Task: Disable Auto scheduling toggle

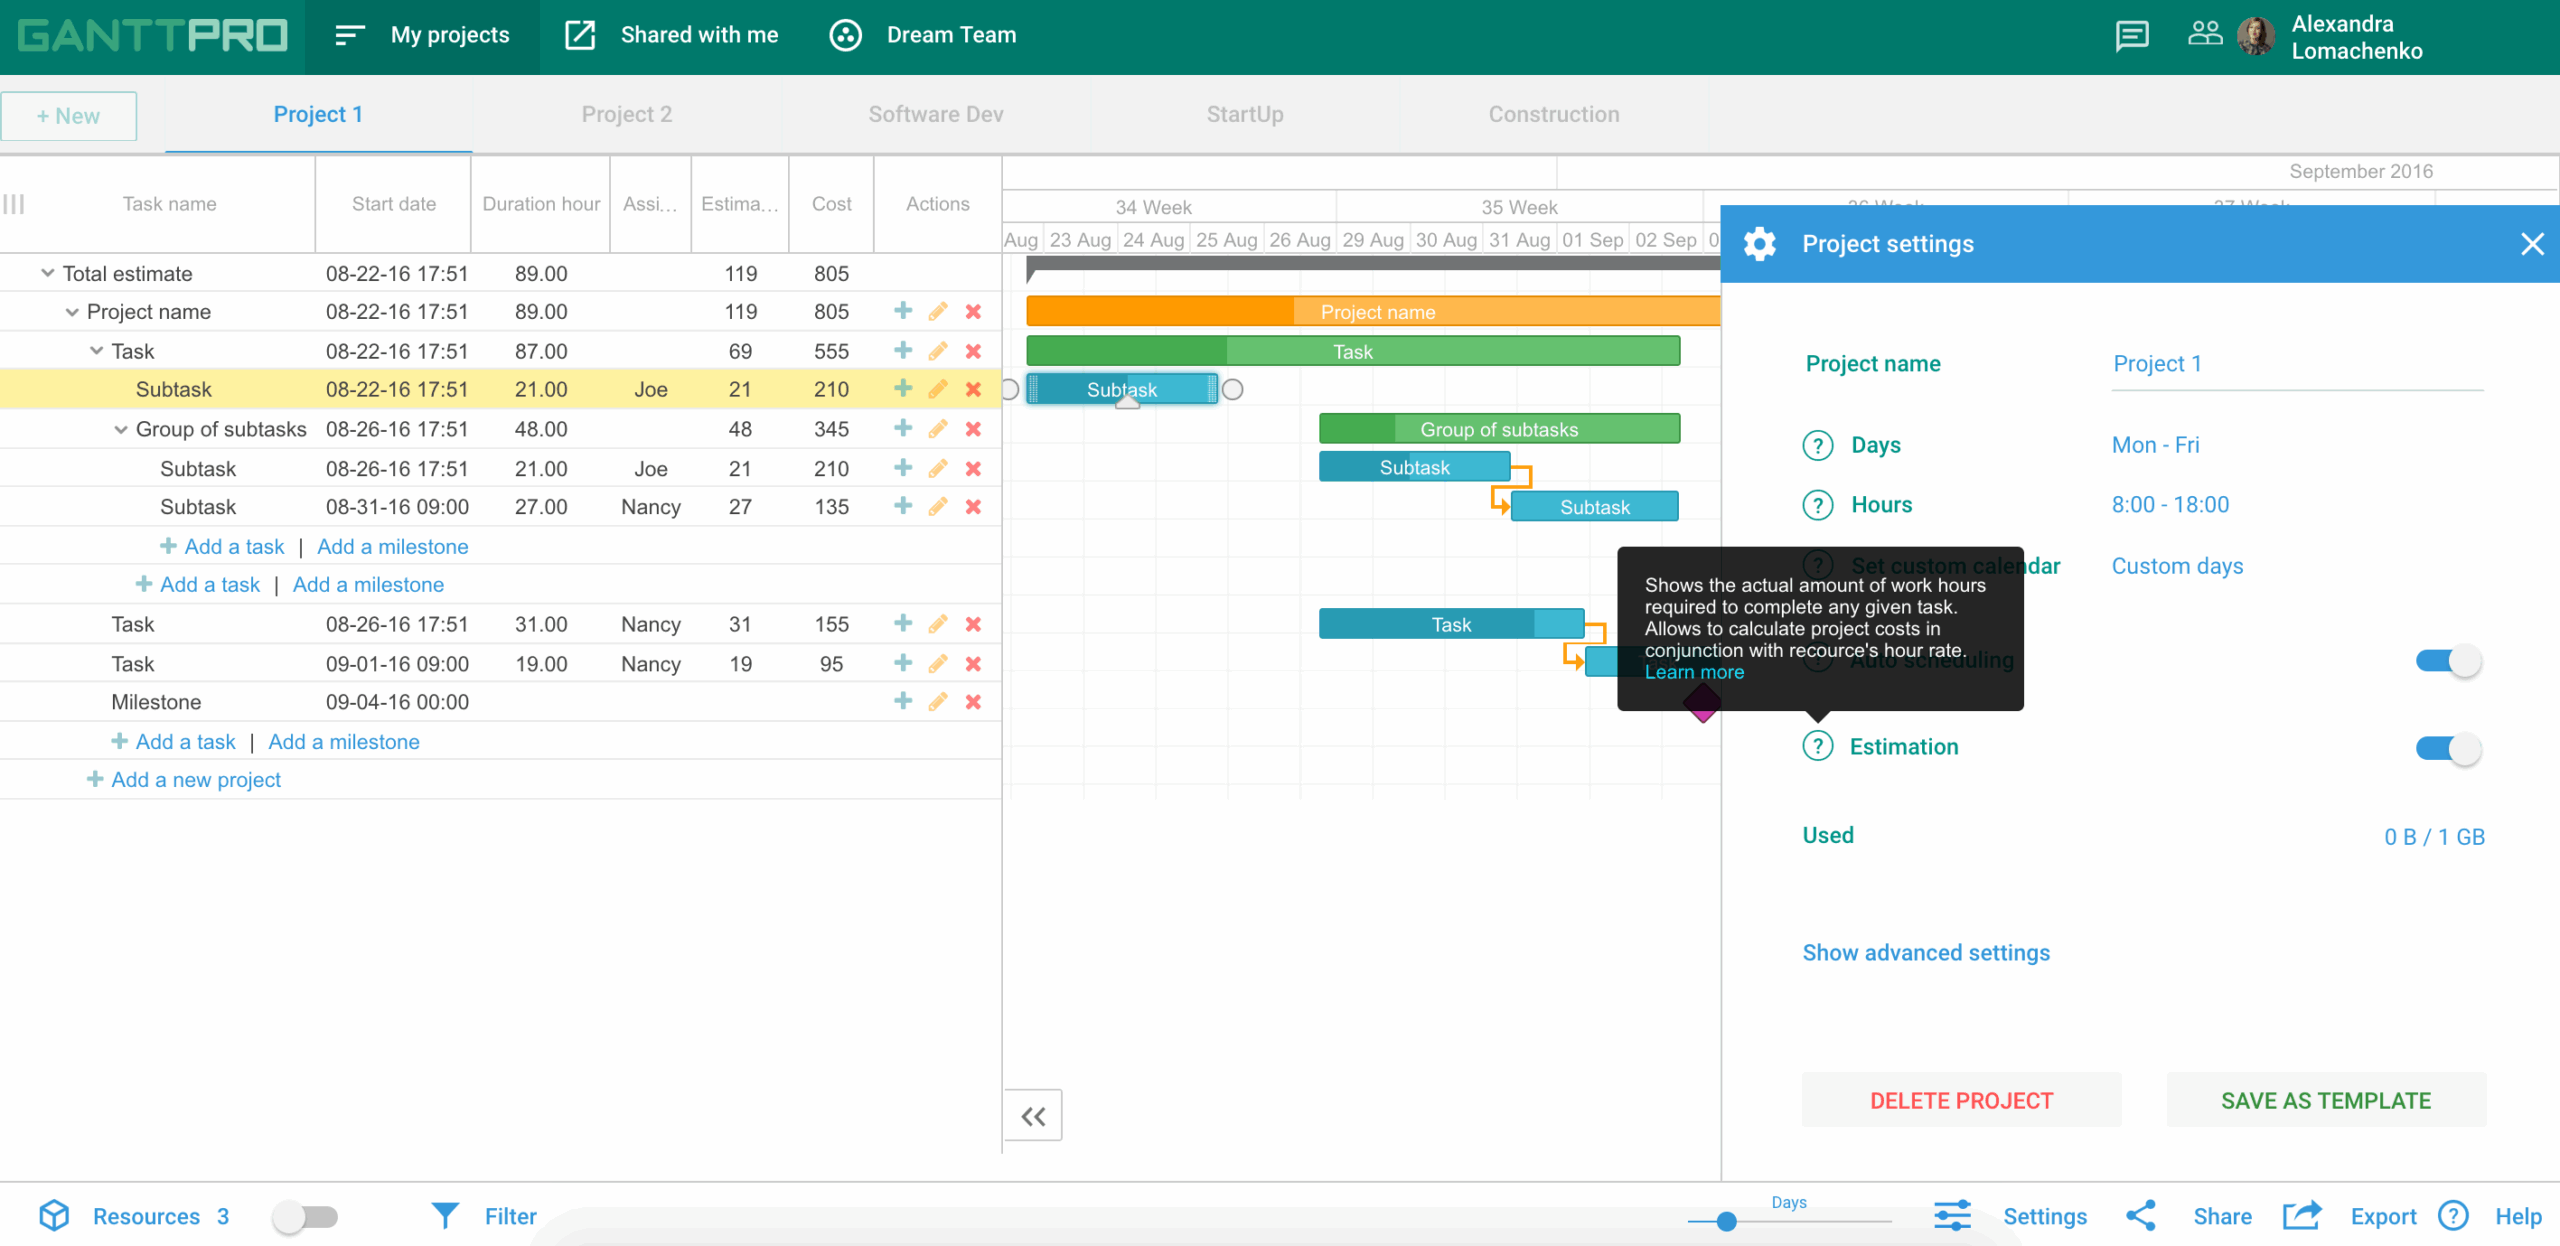Action: coord(2448,660)
